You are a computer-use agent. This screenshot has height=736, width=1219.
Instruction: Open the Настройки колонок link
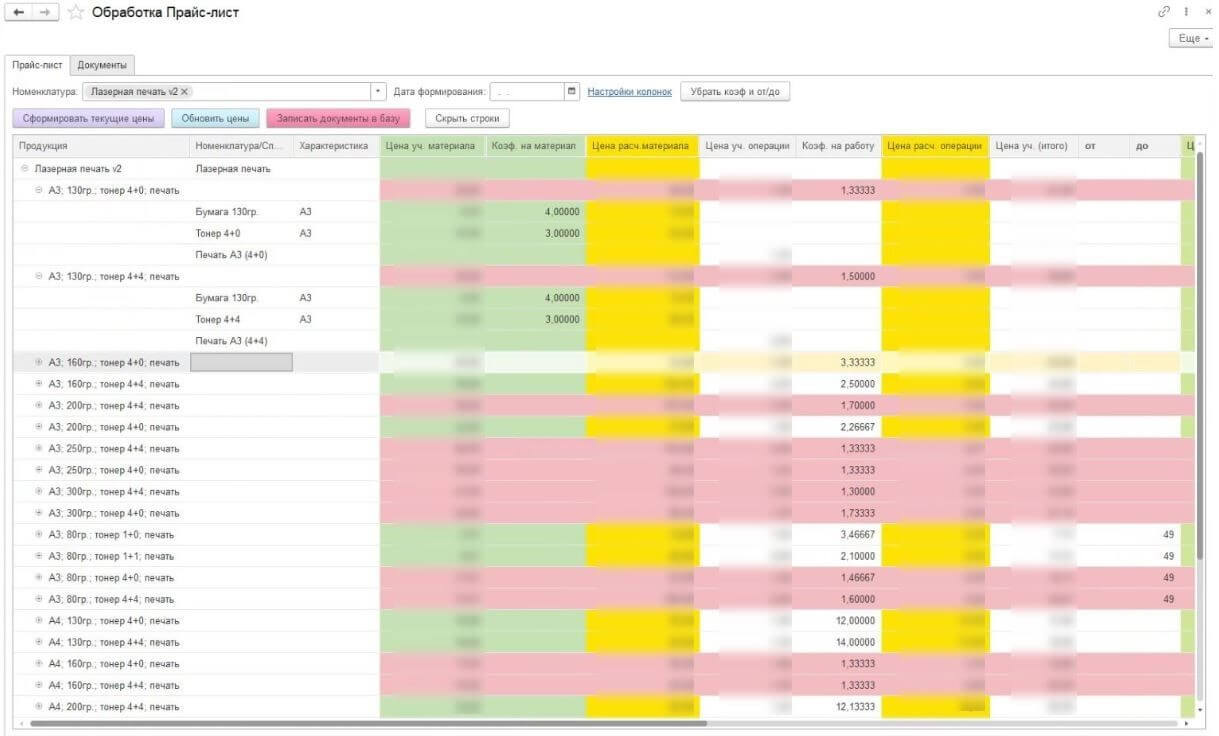coord(629,91)
